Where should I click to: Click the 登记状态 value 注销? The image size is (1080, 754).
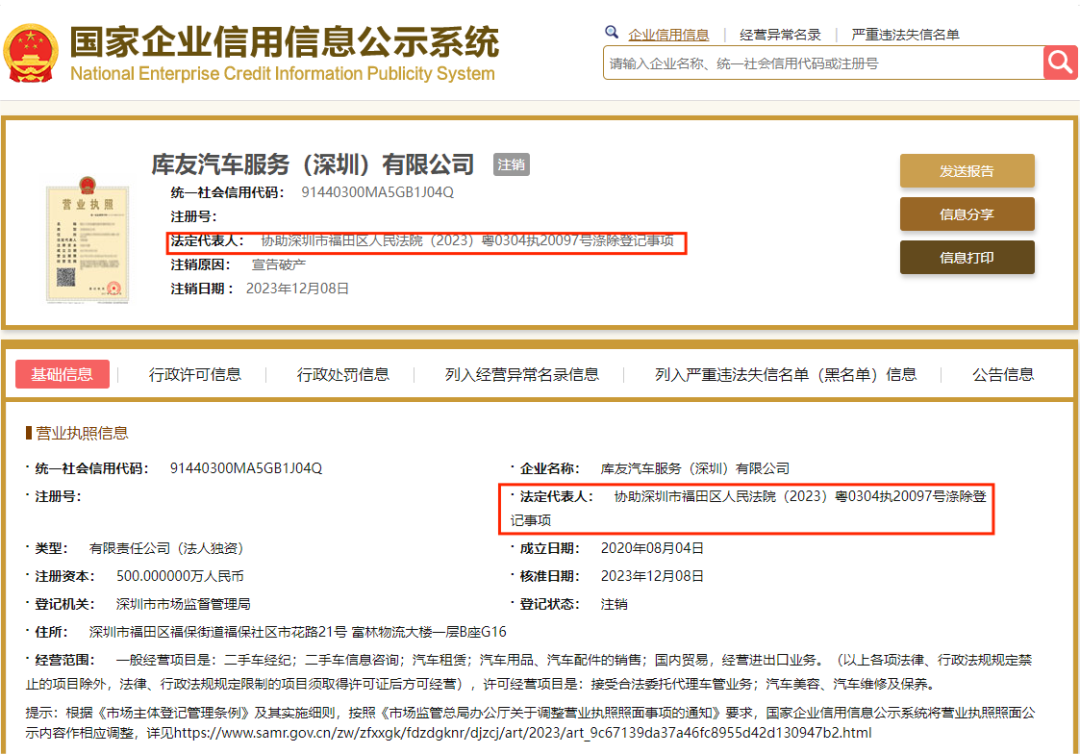point(614,604)
